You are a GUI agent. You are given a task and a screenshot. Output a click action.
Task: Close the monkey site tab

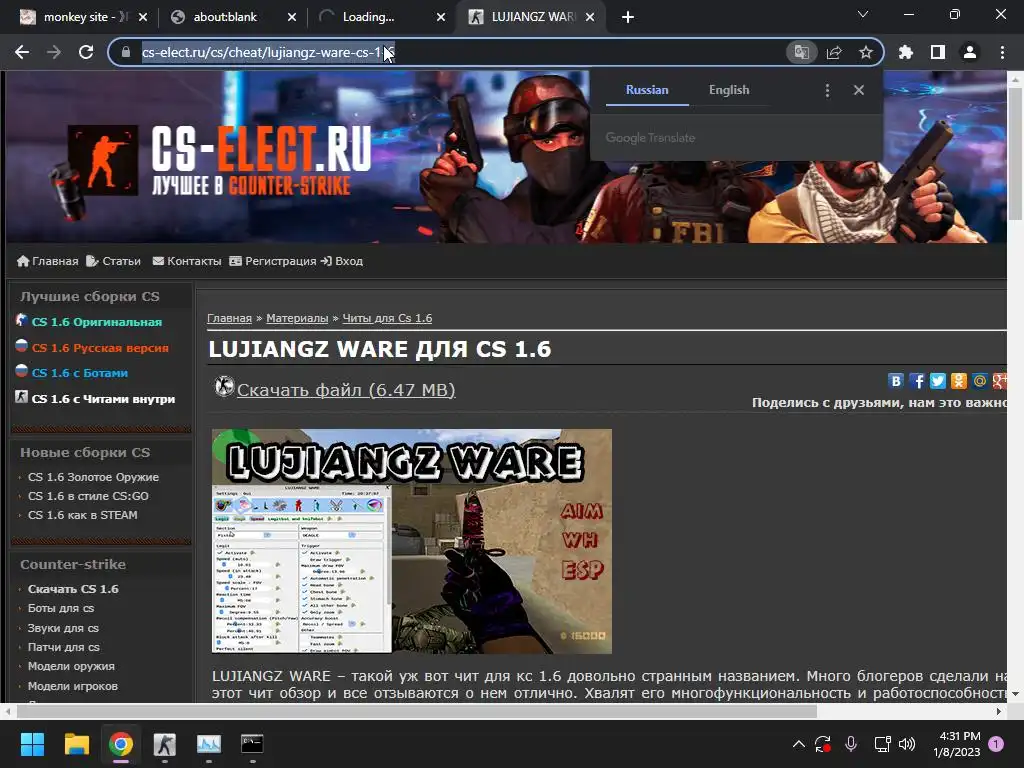[143, 17]
